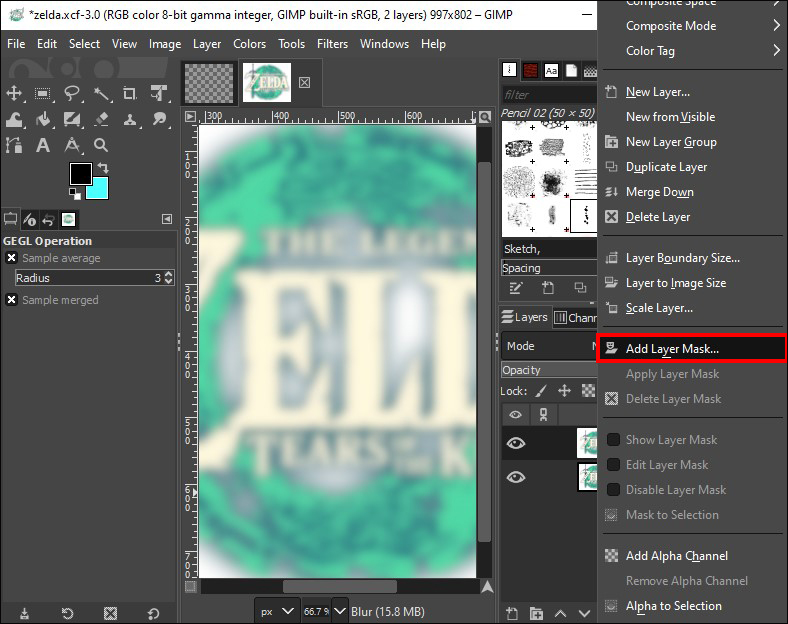The height and width of the screenshot is (624, 788).
Task: Select the Move tool
Action: (x=14, y=93)
